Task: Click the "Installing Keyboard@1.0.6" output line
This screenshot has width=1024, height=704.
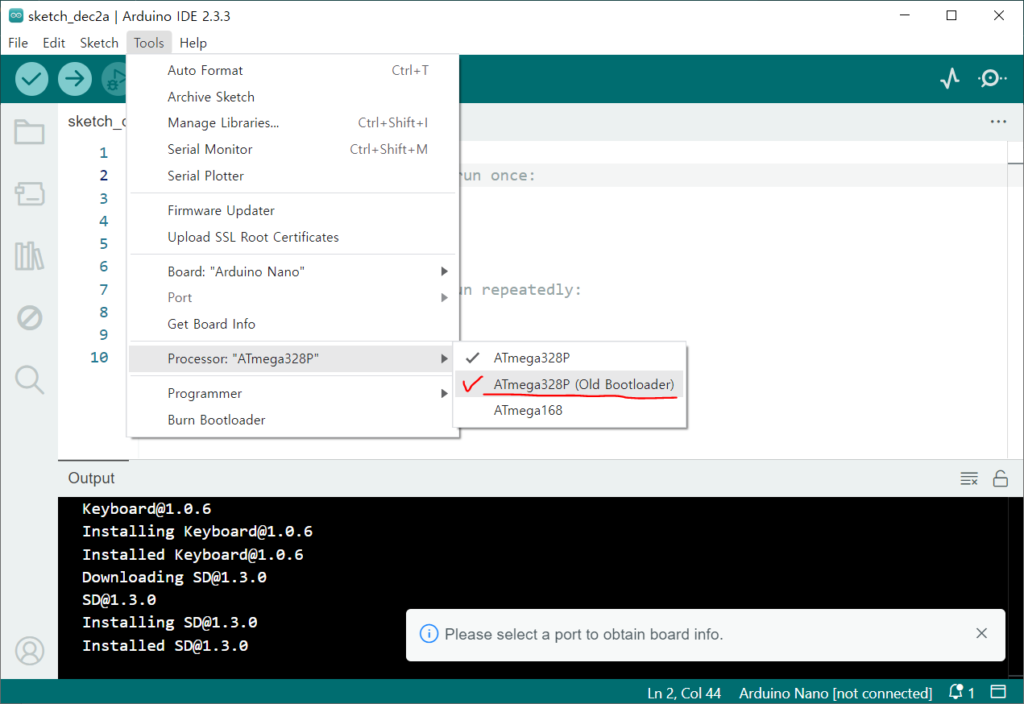Action: pos(197,531)
